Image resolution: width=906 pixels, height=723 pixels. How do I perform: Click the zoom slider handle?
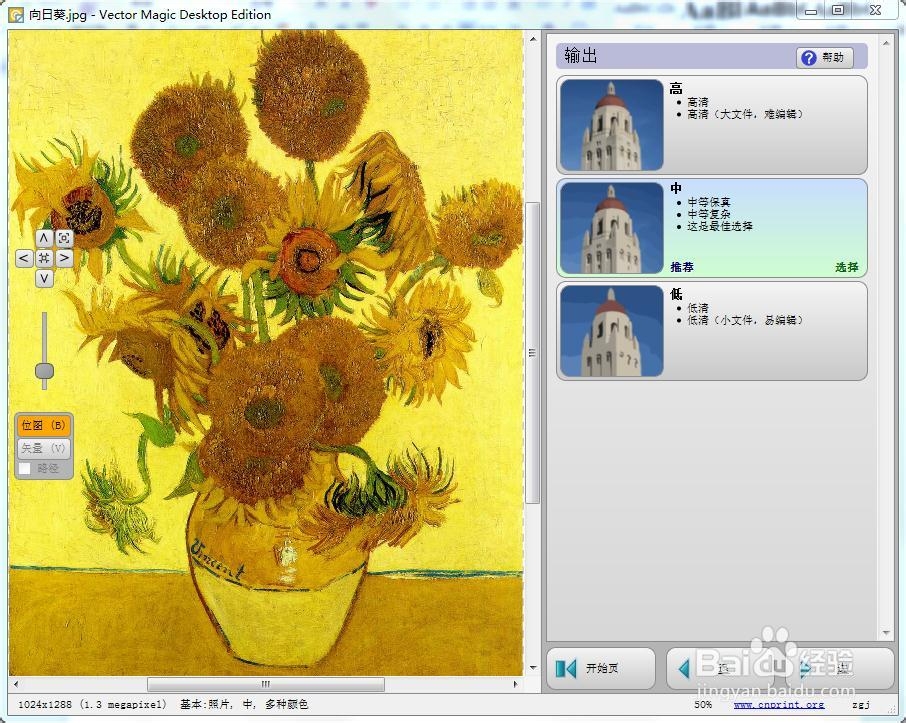click(x=44, y=370)
